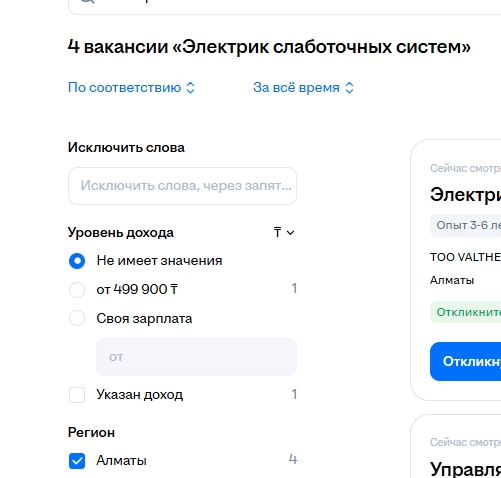
Task: Select the от 499 900 ₸ option
Action: pyautogui.click(x=77, y=290)
